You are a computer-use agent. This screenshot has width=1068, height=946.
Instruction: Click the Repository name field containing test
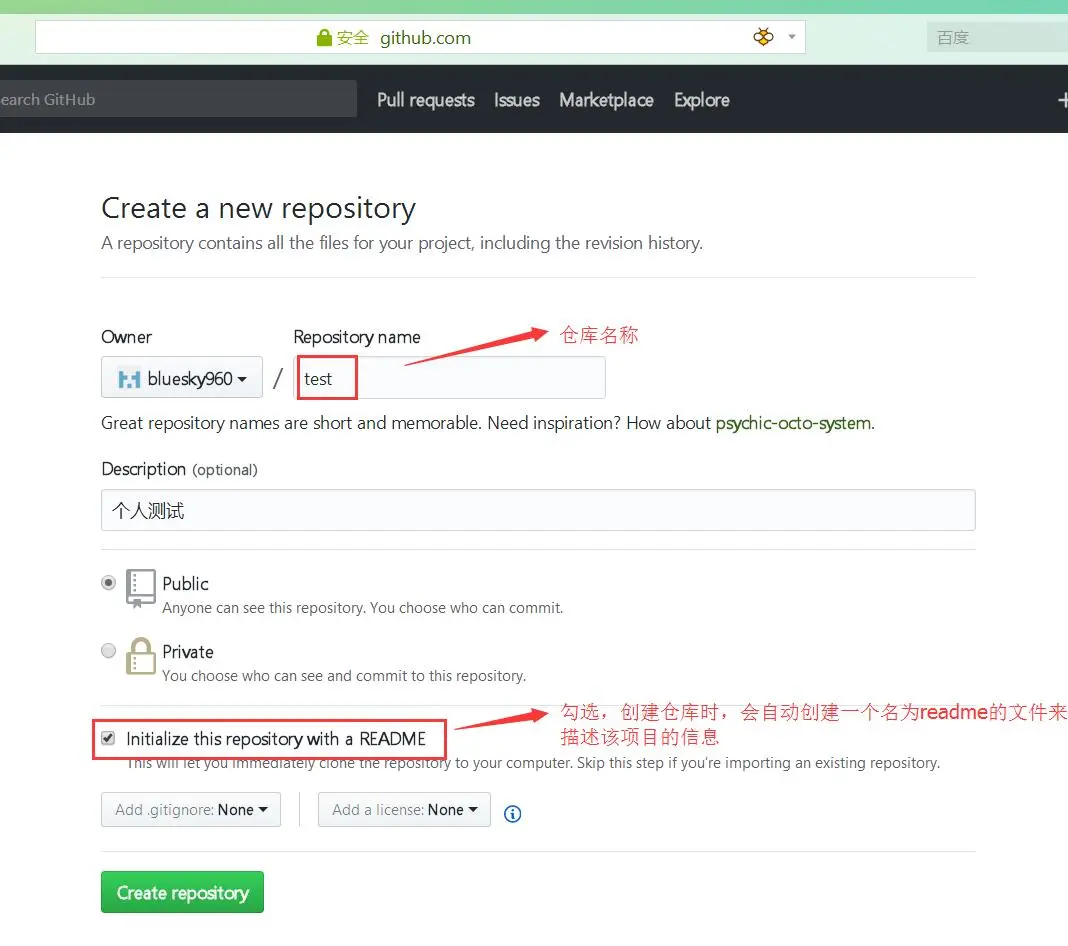coord(450,377)
